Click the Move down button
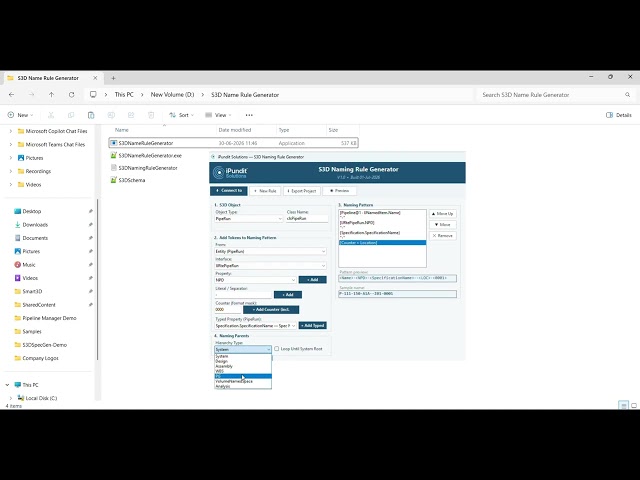The image size is (640, 480). click(442, 224)
